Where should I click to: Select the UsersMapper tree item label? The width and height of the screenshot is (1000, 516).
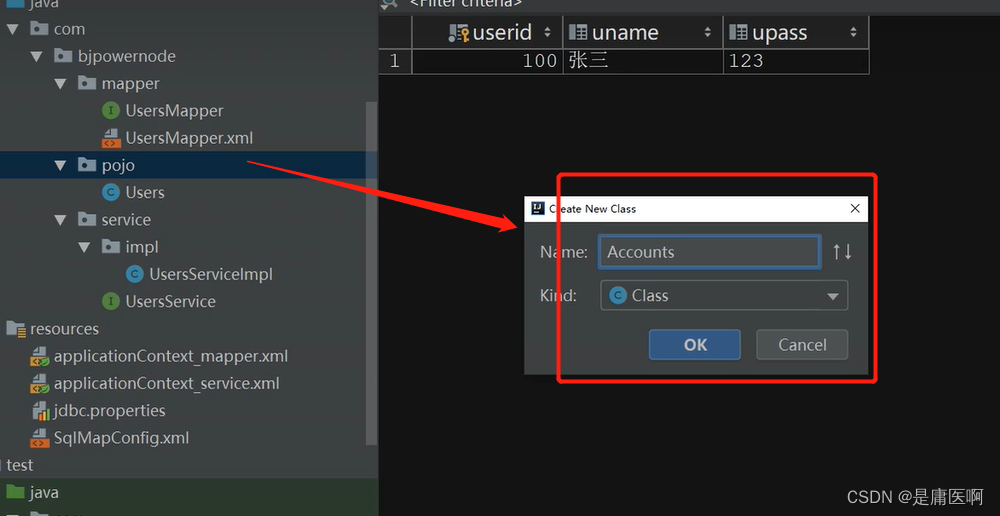tap(174, 111)
